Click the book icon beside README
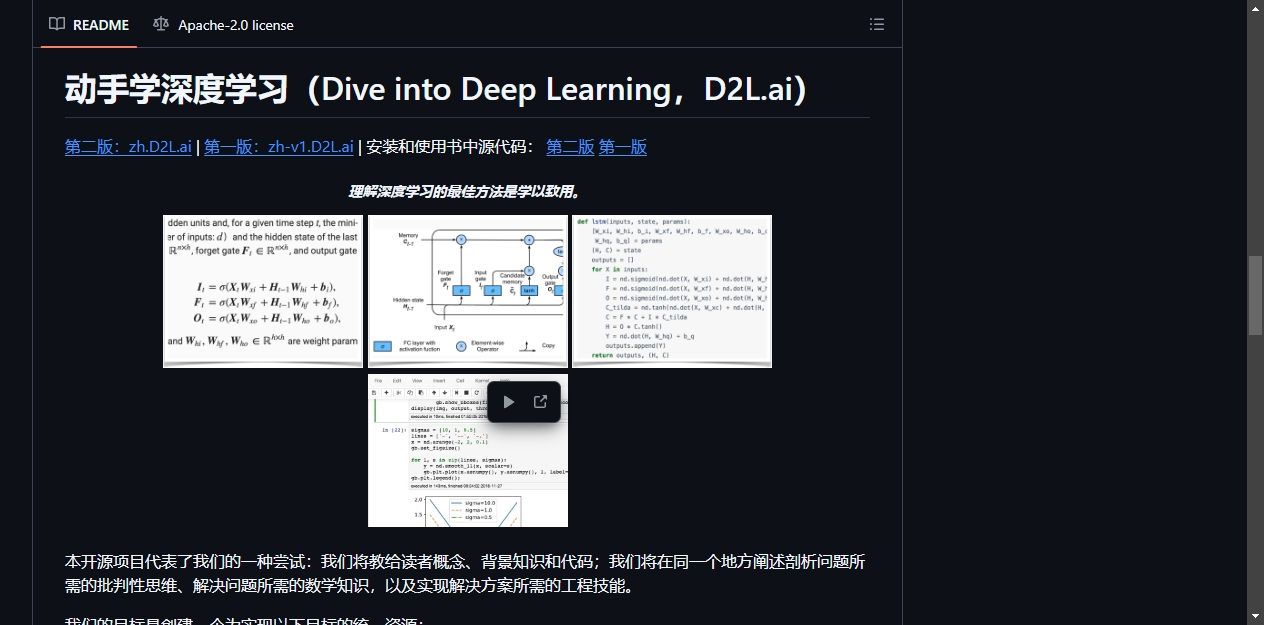This screenshot has height=625, width=1264. (57, 24)
